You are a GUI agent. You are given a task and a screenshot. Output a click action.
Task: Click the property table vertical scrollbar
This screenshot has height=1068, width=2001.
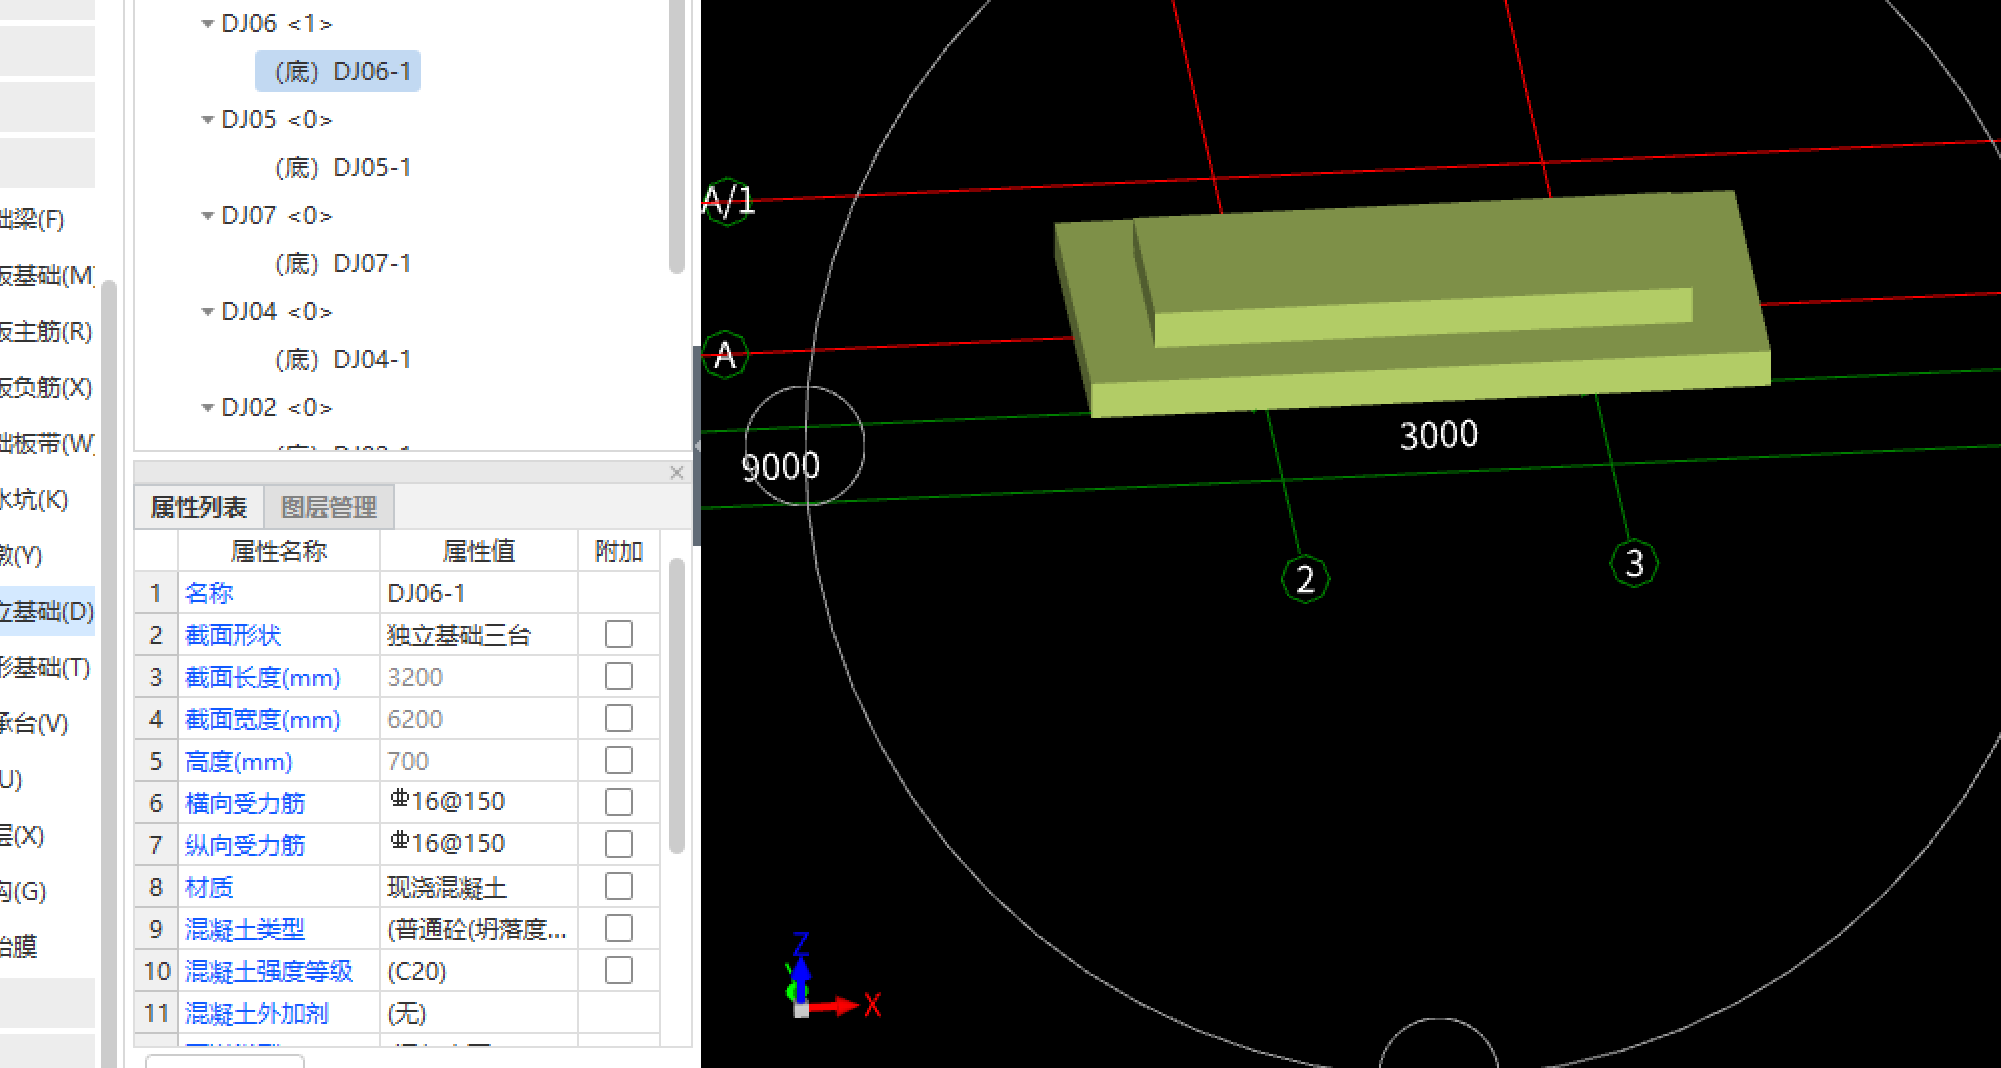tap(677, 706)
